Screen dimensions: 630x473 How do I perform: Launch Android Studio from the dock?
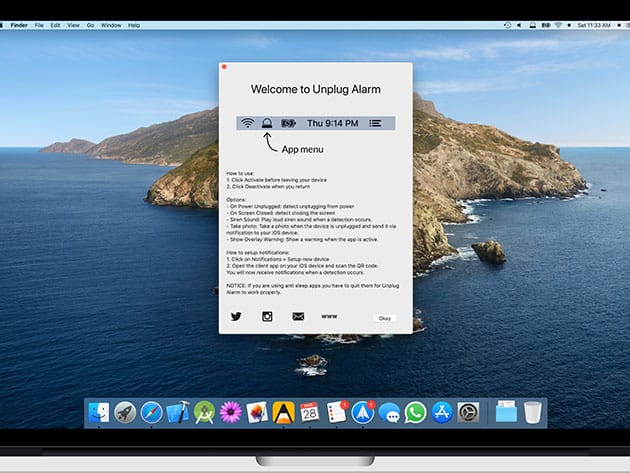[x=205, y=412]
